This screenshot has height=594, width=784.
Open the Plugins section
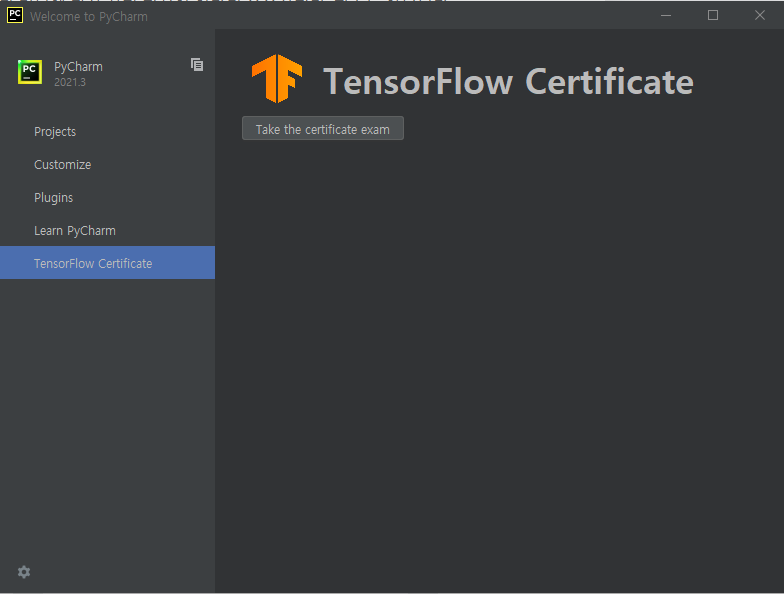pos(108,198)
